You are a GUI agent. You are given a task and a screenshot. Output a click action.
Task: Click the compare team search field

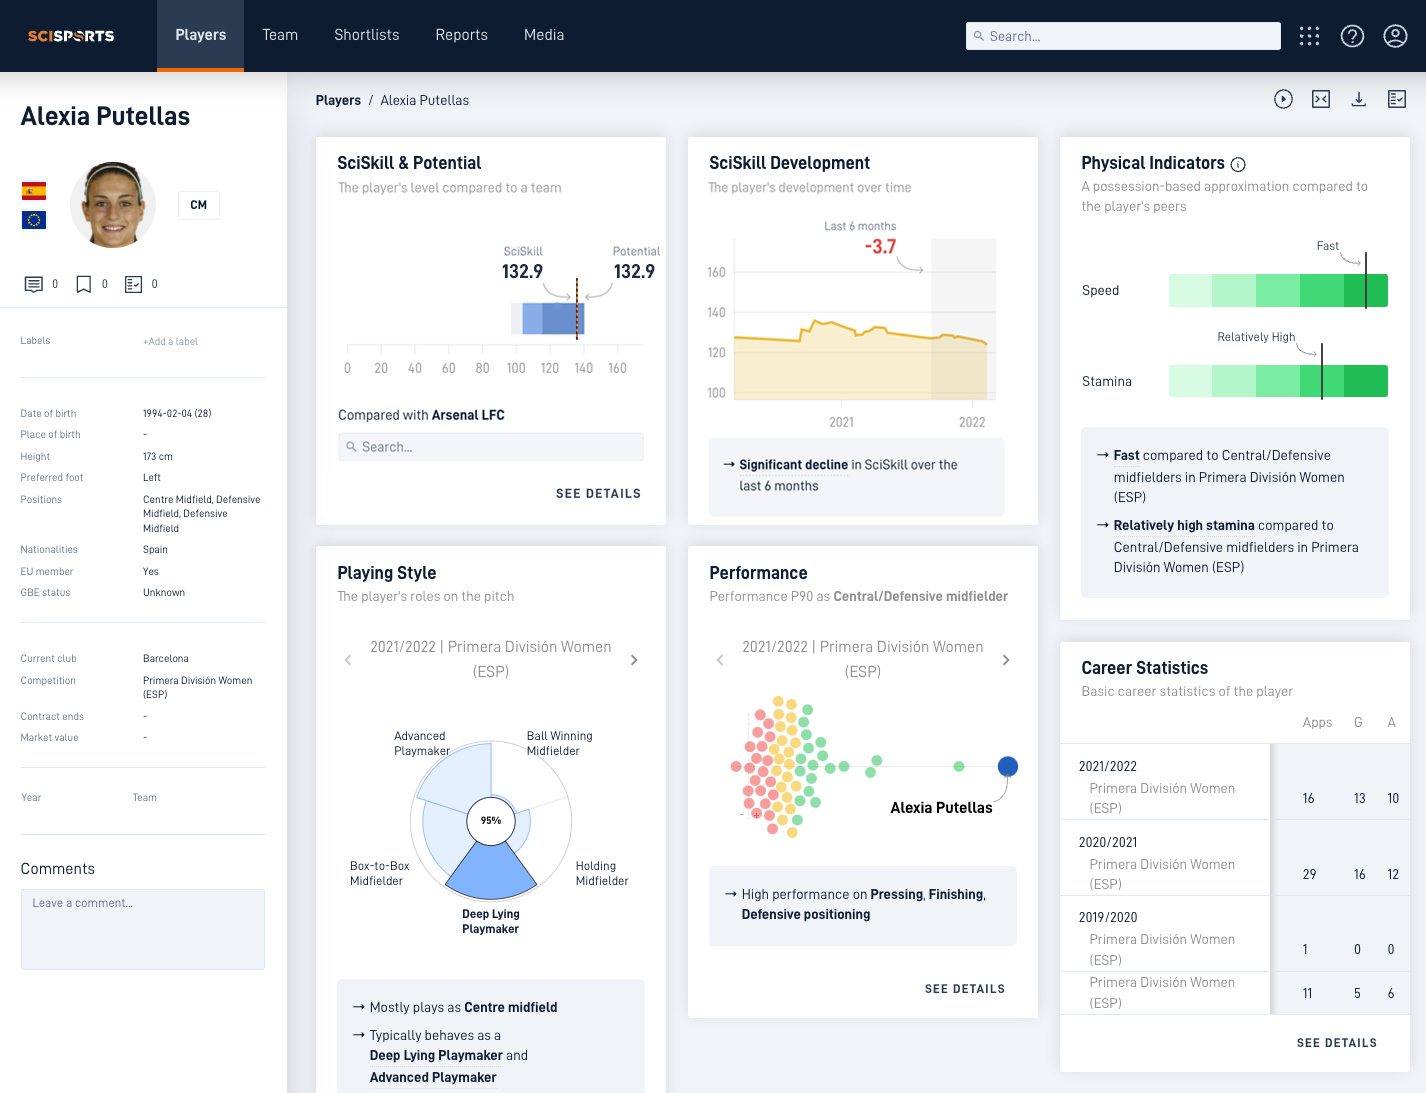pyautogui.click(x=491, y=447)
